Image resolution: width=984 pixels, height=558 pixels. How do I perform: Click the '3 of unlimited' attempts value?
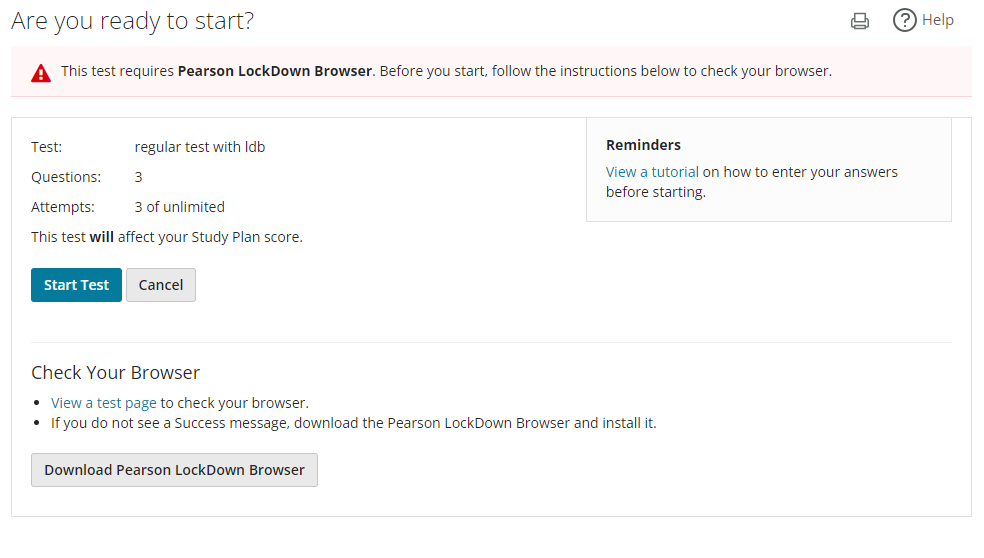click(x=180, y=207)
